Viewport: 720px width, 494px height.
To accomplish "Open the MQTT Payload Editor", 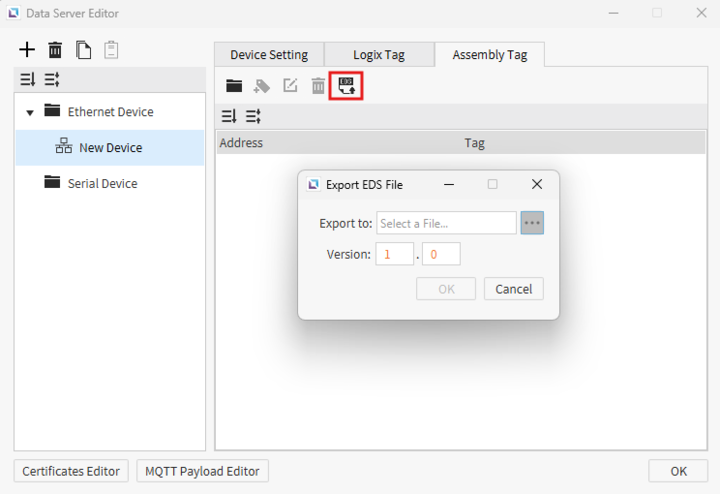I will point(202,471).
